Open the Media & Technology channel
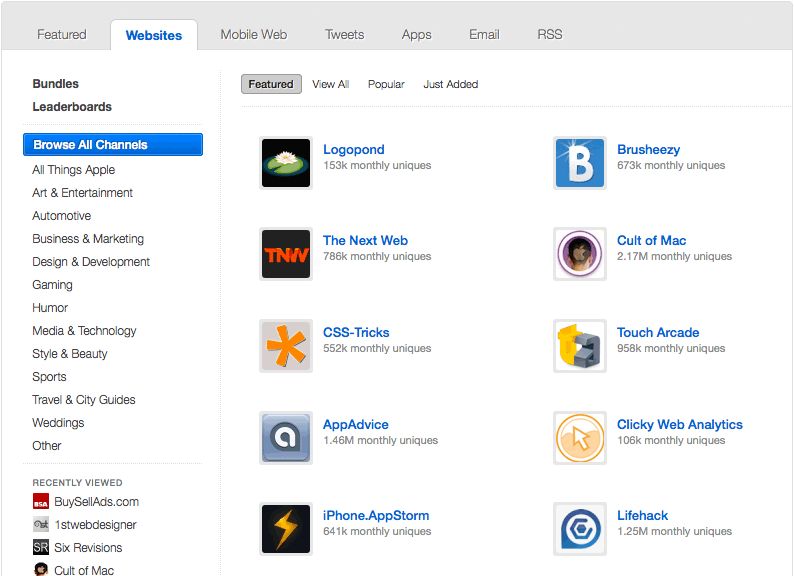 tap(84, 331)
